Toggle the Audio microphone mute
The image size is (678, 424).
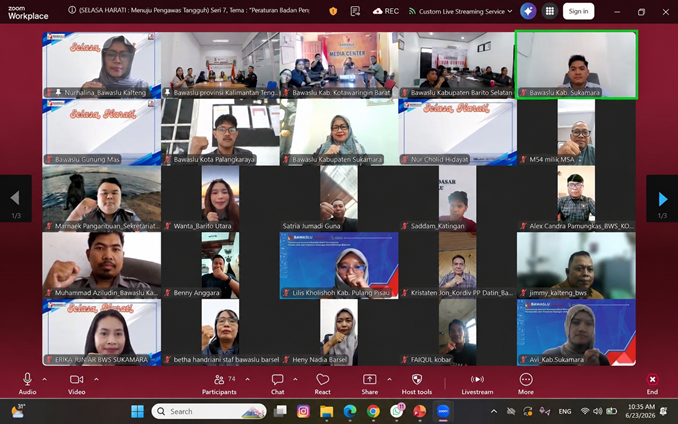tap(27, 379)
